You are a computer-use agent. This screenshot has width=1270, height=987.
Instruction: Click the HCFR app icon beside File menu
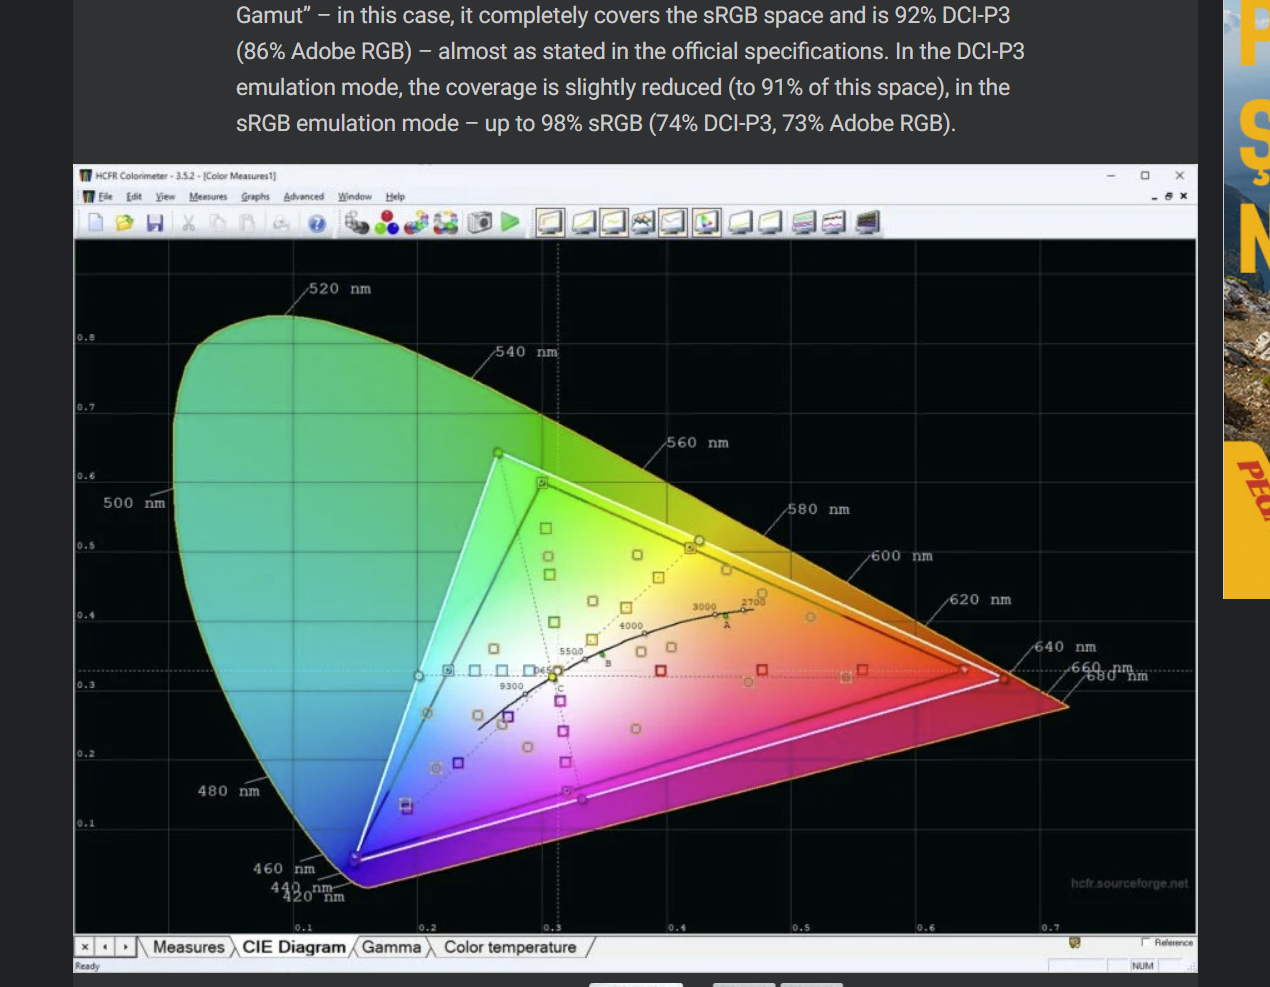pyautogui.click(x=88, y=196)
